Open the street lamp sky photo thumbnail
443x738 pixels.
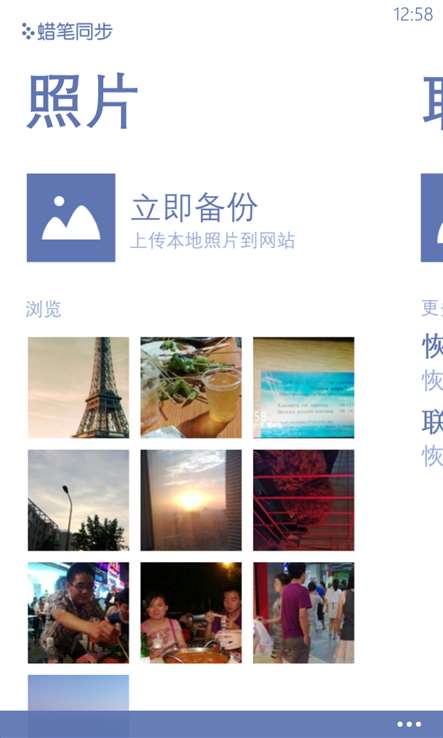click(x=78, y=500)
